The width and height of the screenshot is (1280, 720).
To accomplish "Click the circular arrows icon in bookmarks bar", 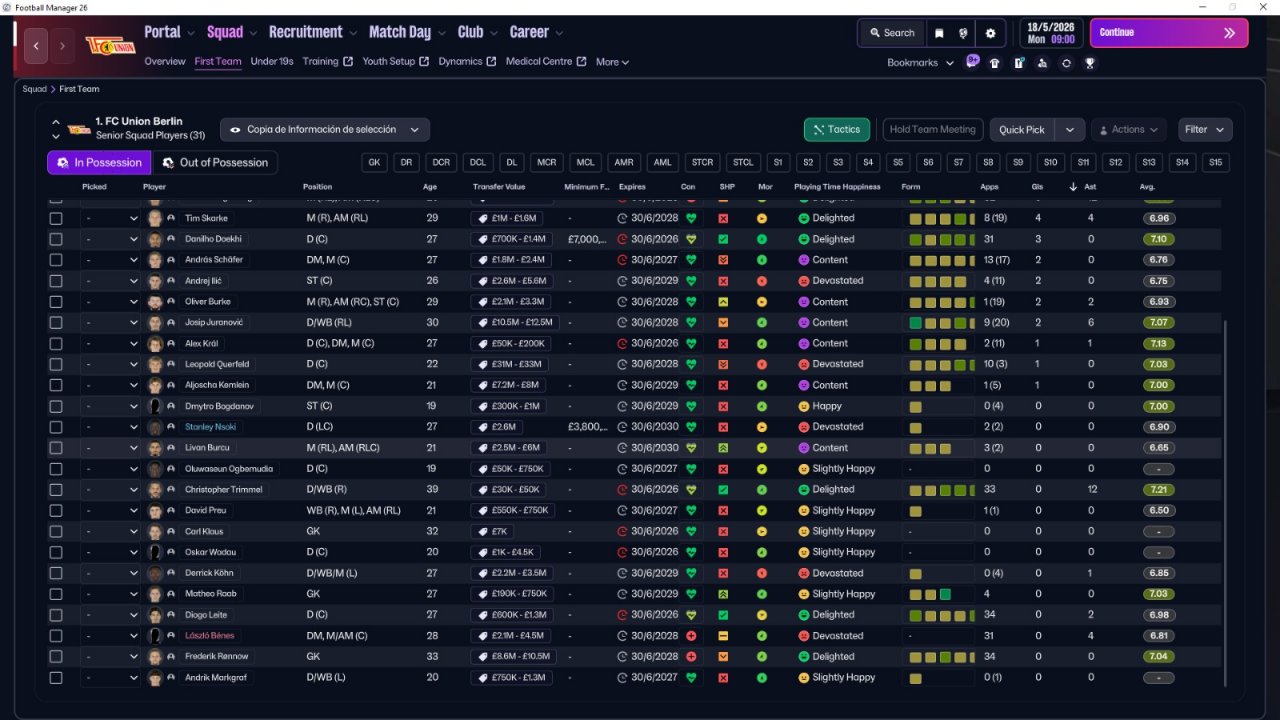I will point(1066,63).
